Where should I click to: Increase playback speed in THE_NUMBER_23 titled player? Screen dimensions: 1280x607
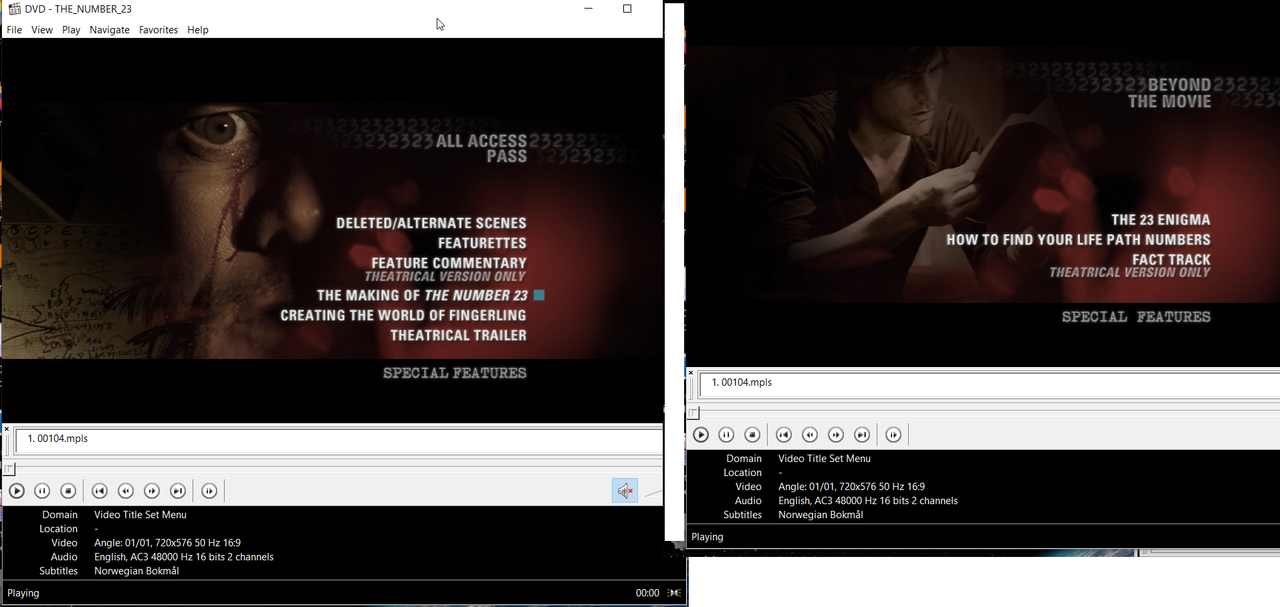151,491
